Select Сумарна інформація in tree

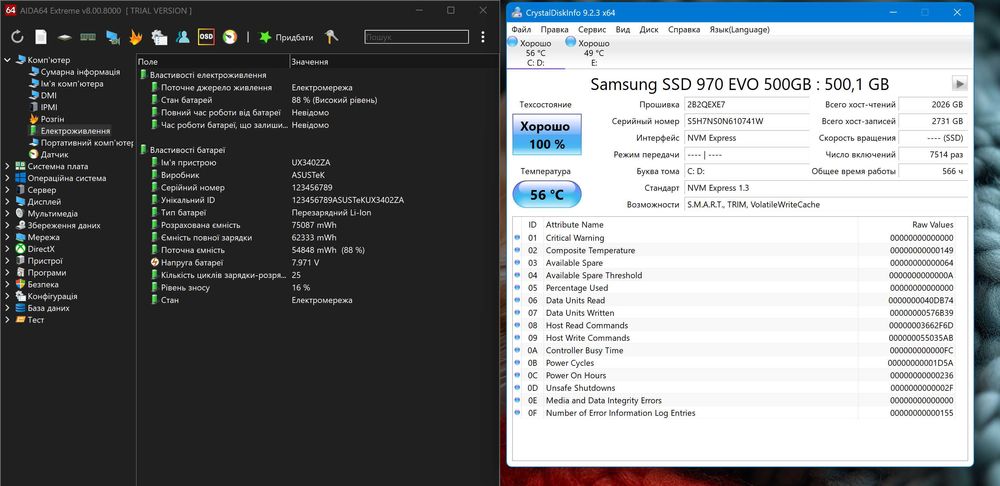[x=80, y=72]
